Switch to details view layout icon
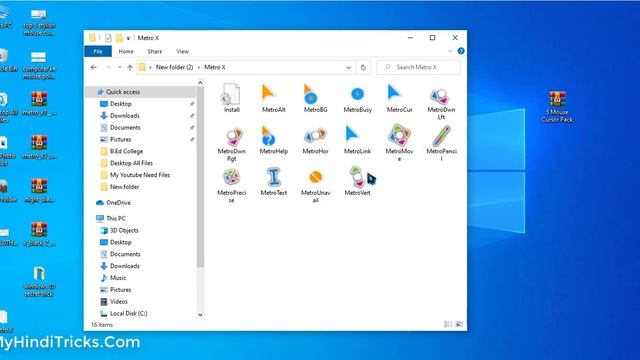This screenshot has width=640, height=360. pyautogui.click(x=448, y=324)
